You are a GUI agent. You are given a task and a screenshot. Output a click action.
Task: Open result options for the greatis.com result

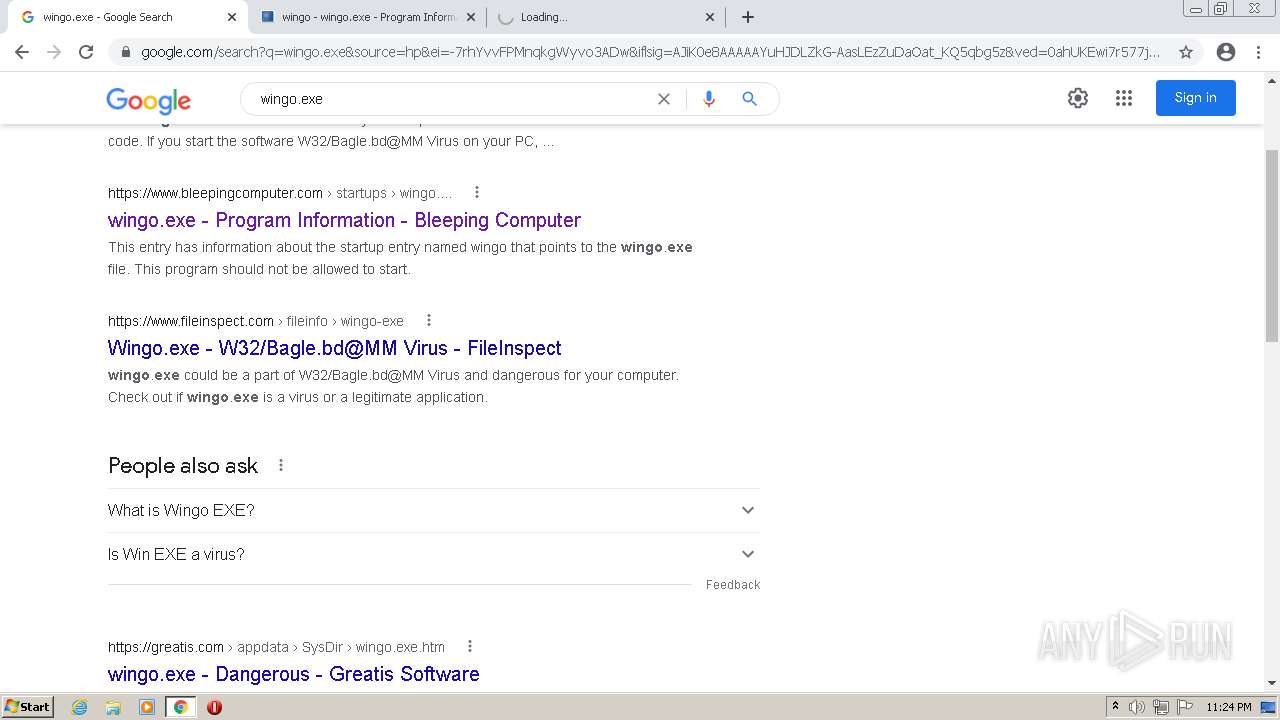click(470, 646)
